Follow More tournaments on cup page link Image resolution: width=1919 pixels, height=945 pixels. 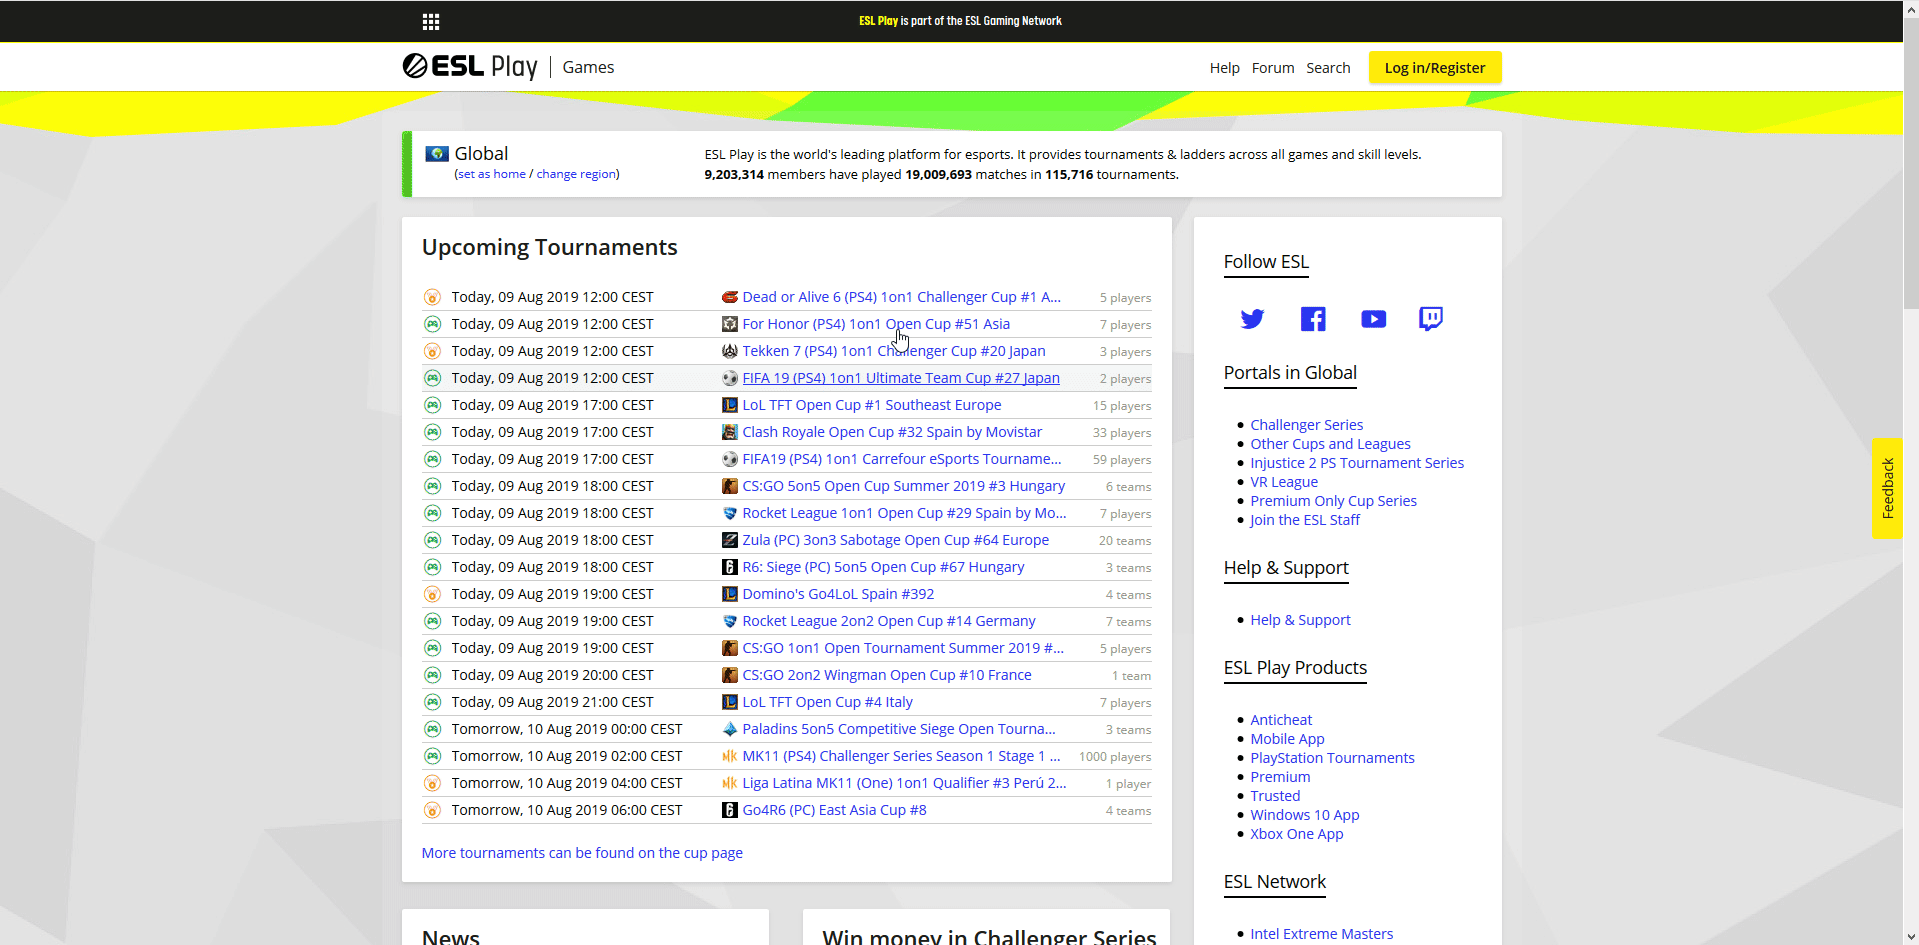tap(582, 853)
